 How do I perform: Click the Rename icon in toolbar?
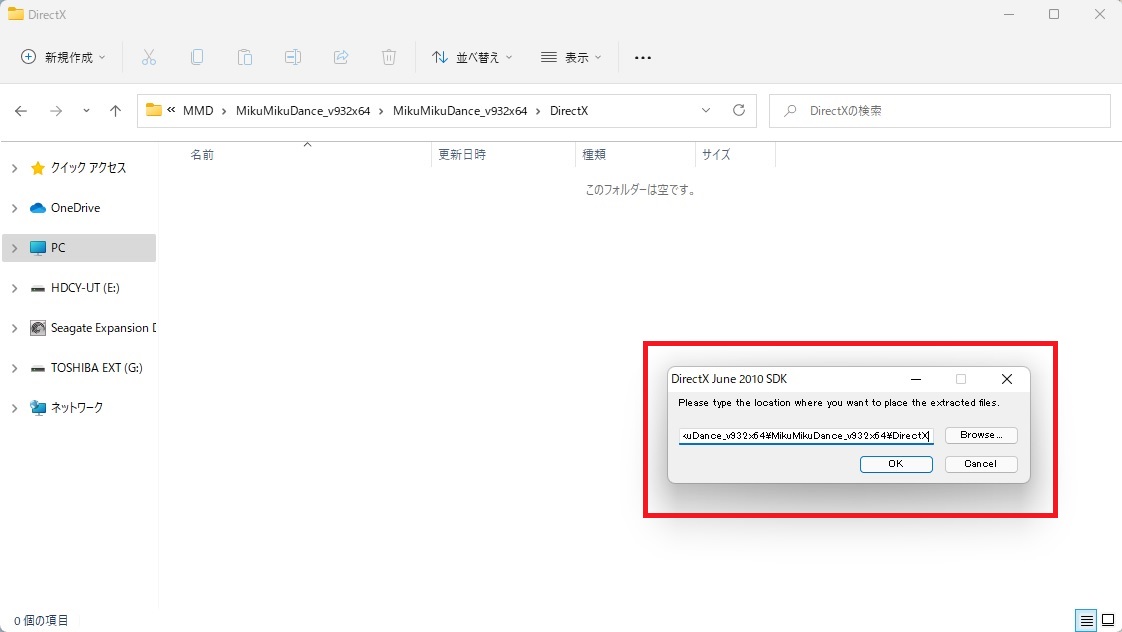(x=293, y=57)
